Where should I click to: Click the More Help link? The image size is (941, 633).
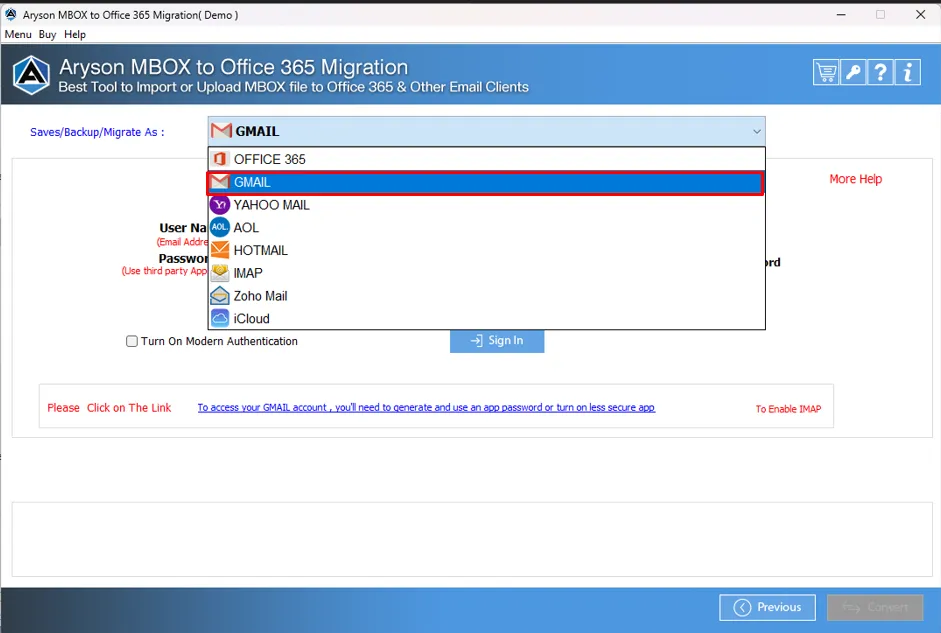tap(855, 179)
